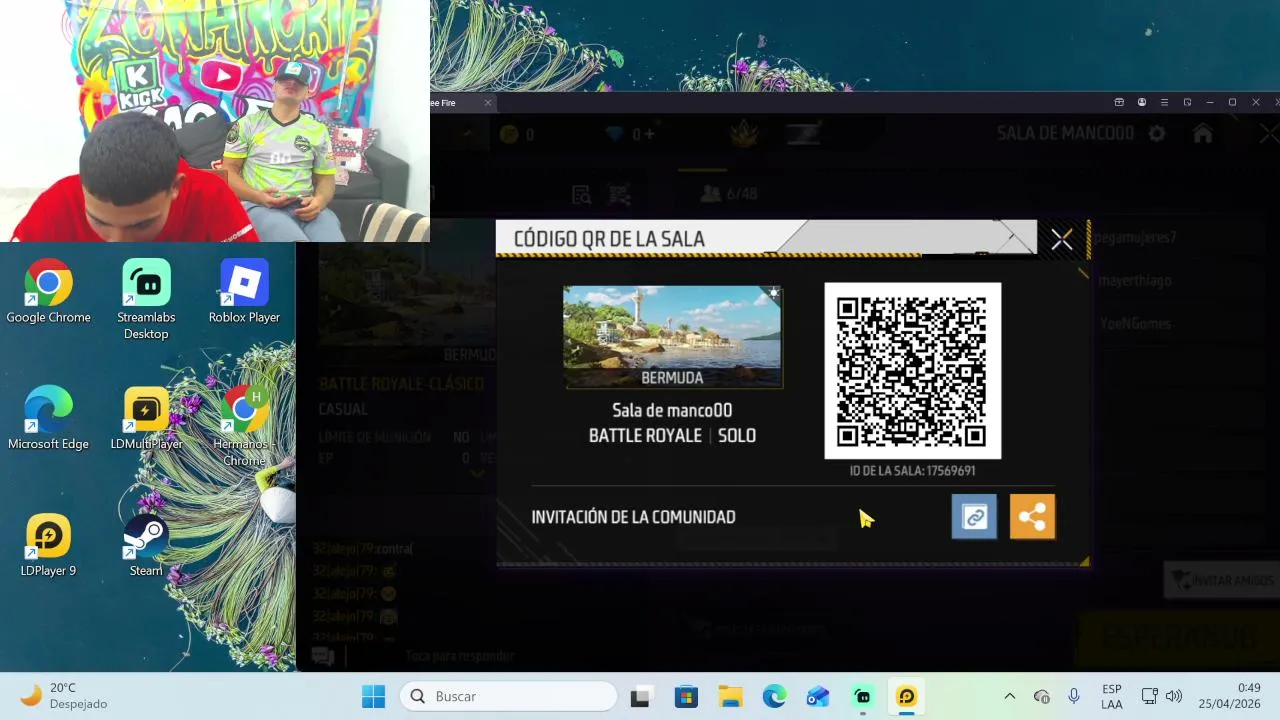Show hidden system tray icons
1280x720 pixels.
coord(1009,696)
